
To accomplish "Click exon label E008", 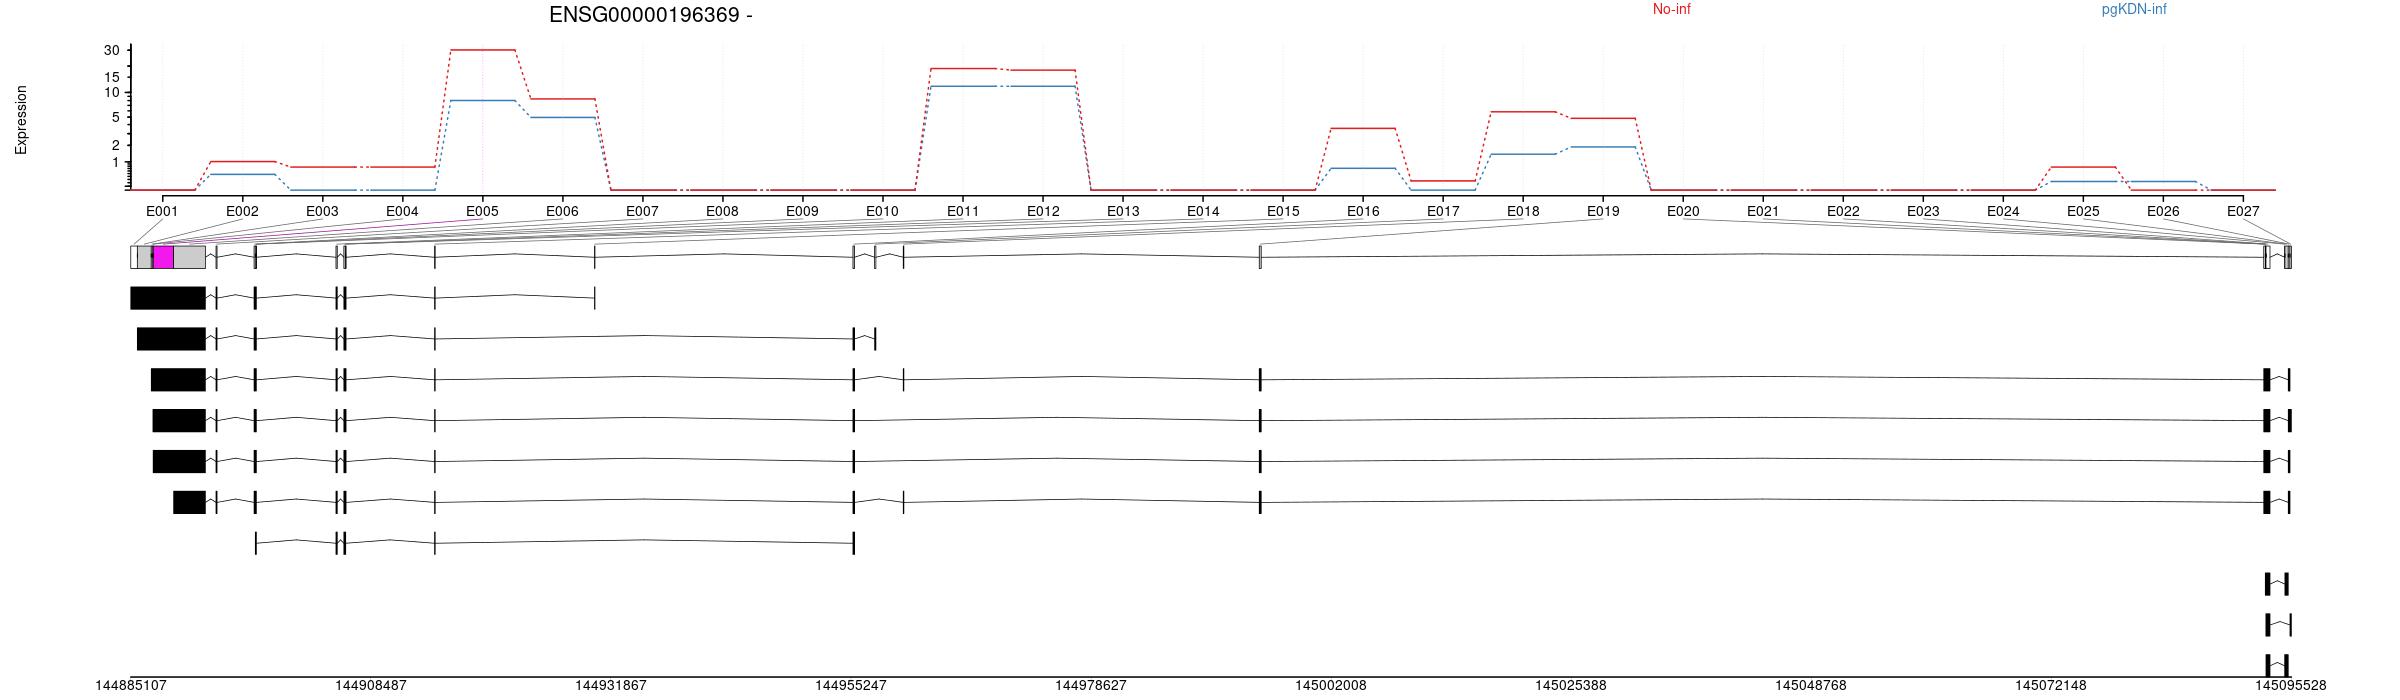I will click(x=722, y=211).
